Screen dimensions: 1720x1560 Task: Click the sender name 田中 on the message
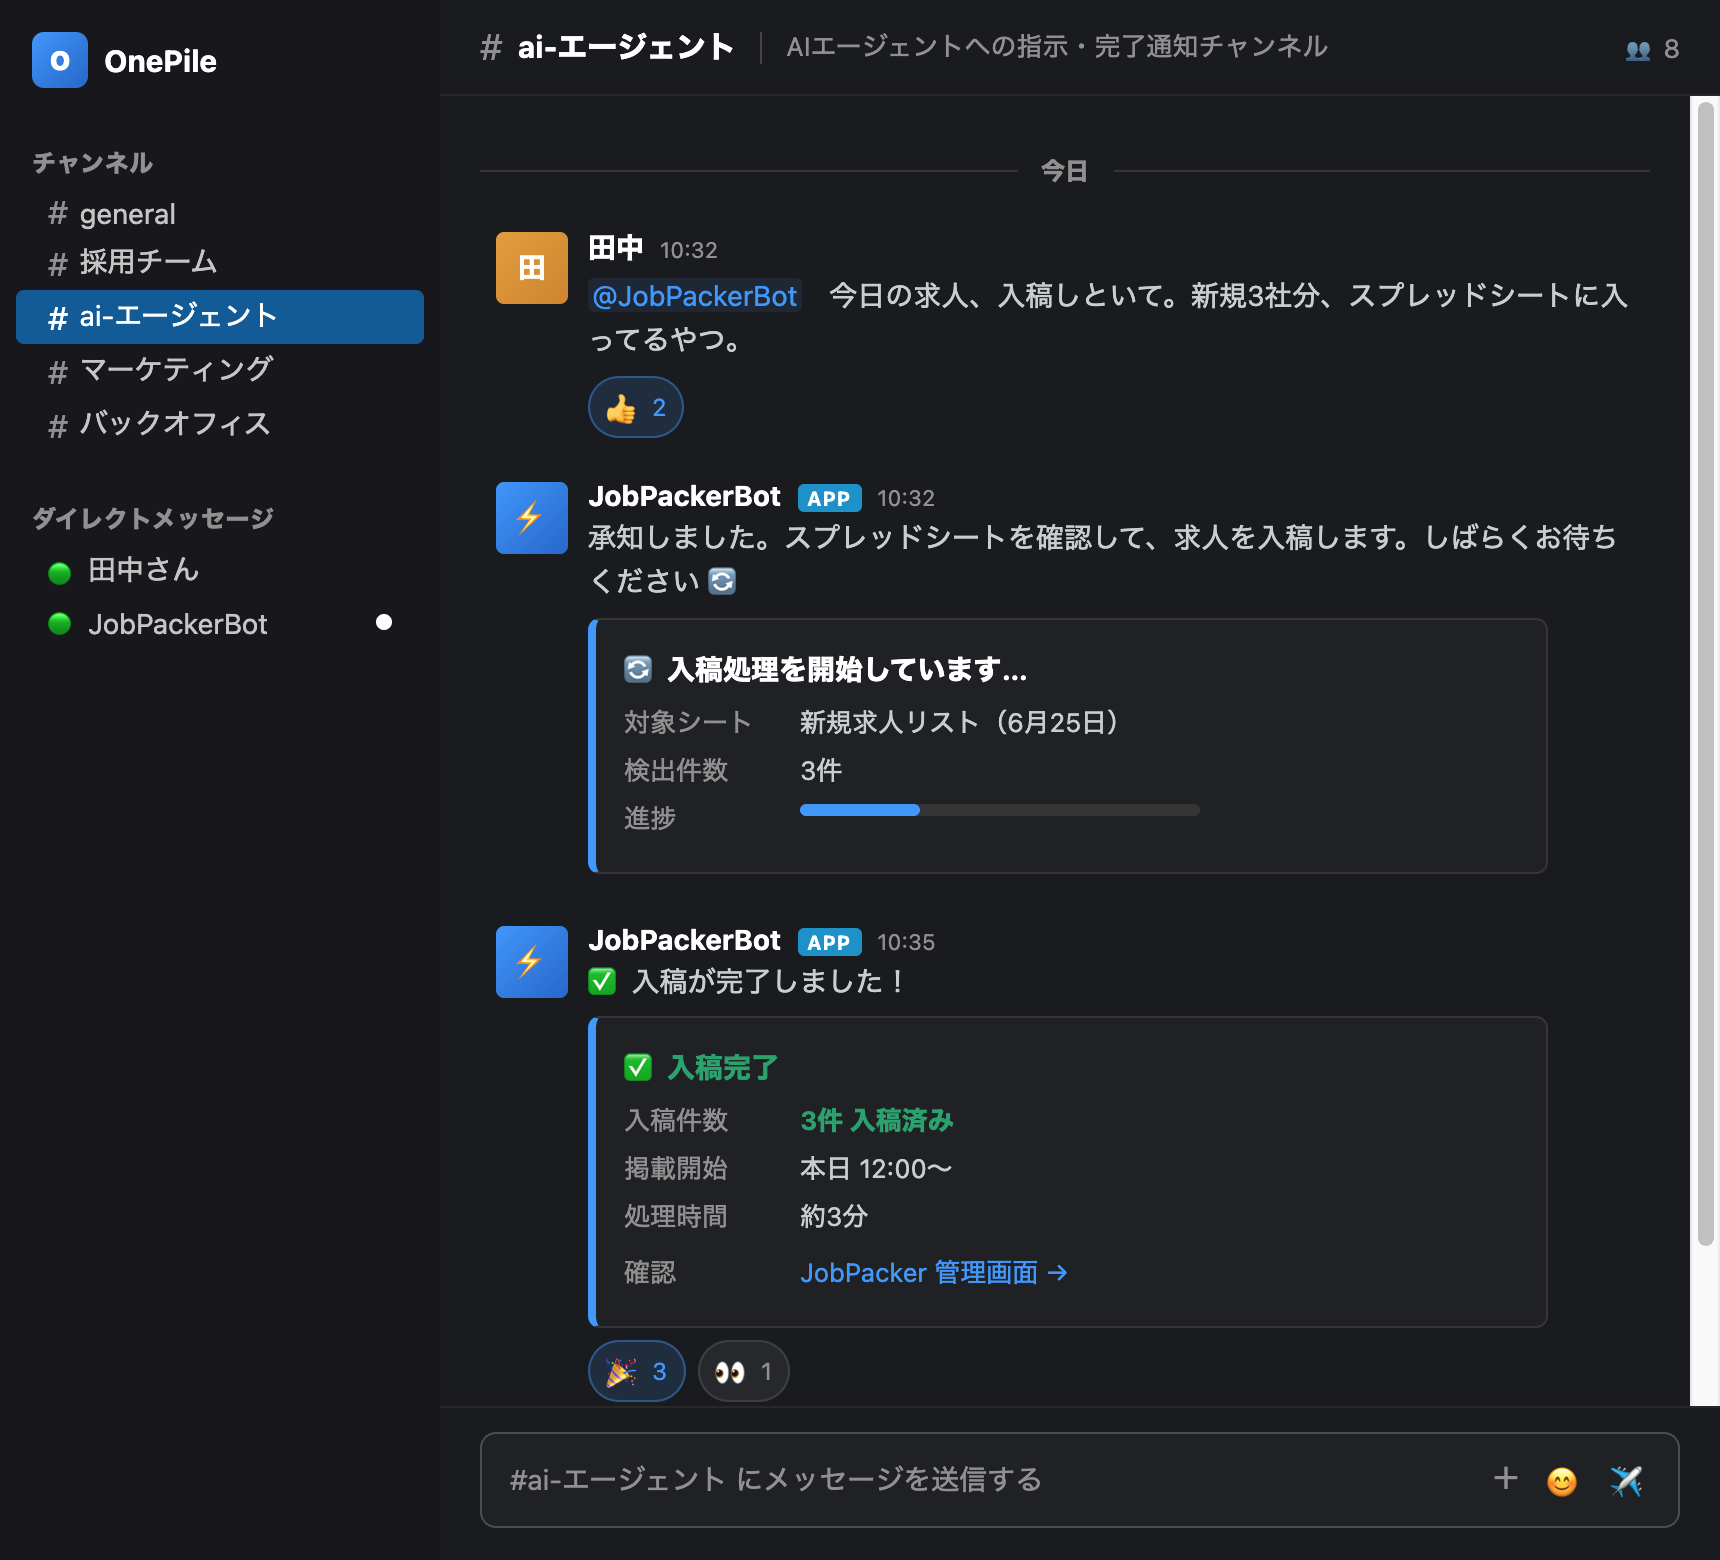tap(615, 248)
